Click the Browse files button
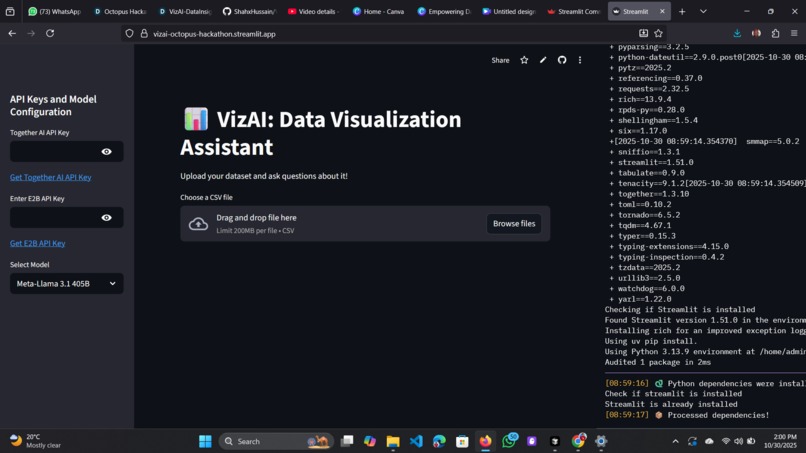The height and width of the screenshot is (453, 806). click(514, 224)
